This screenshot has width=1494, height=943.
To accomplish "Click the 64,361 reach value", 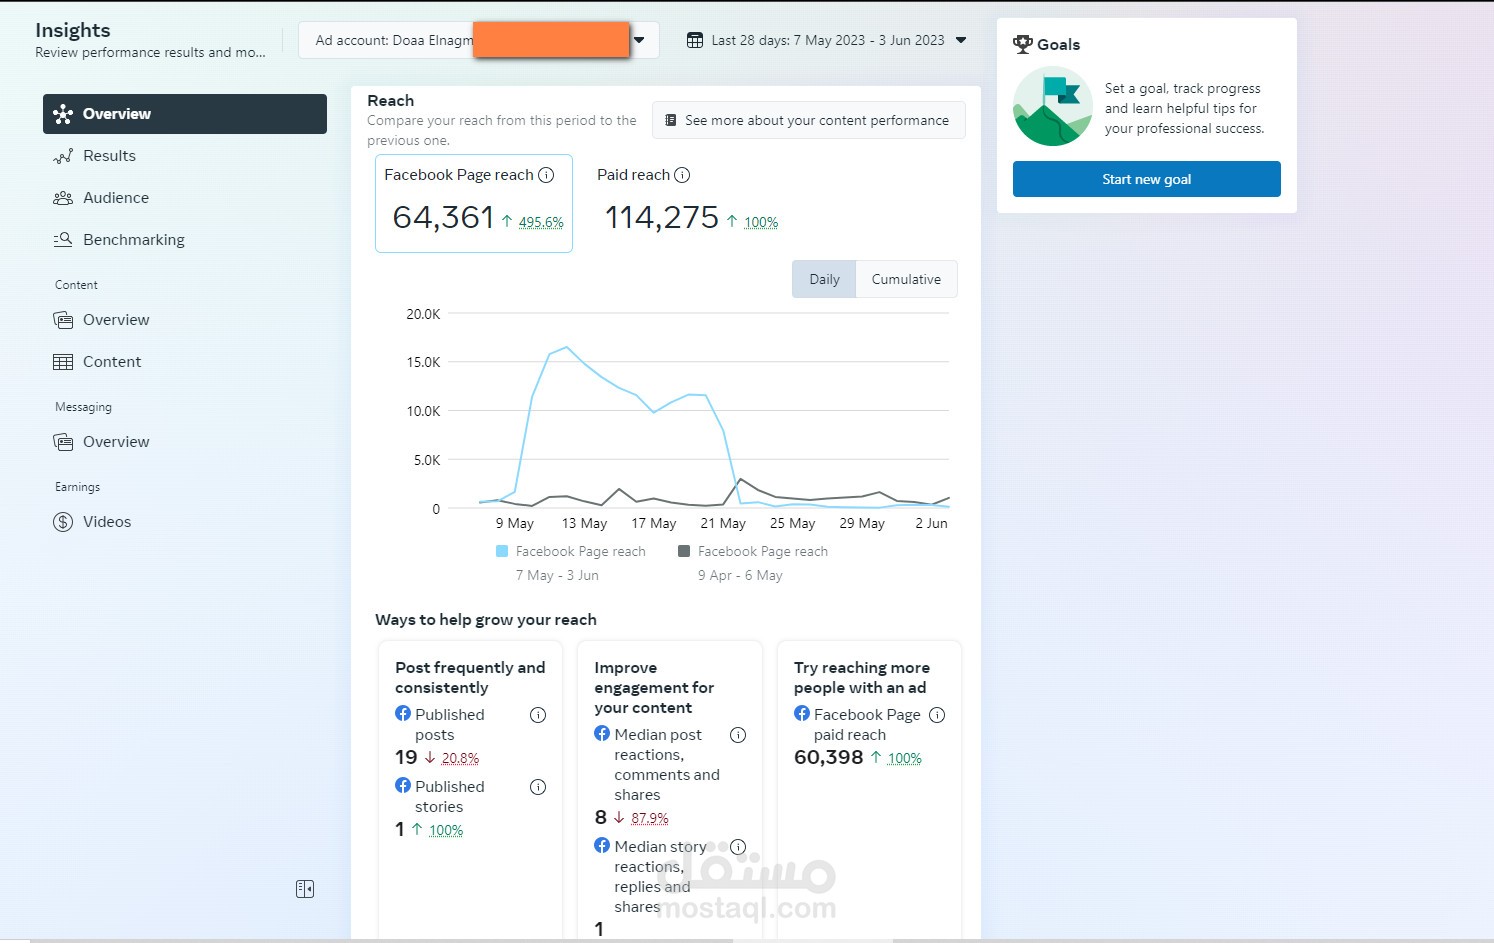I will pyautogui.click(x=443, y=217).
